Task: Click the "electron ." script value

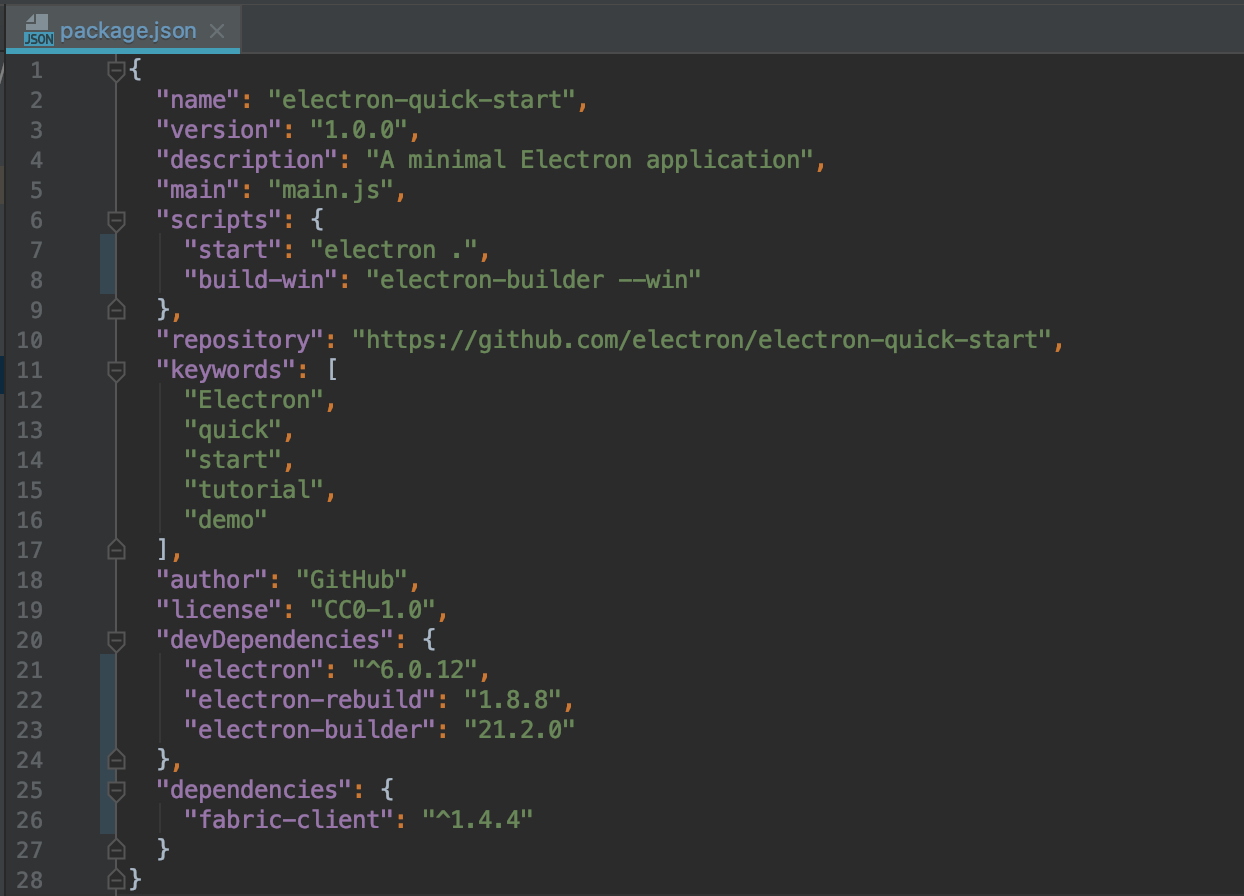Action: click(395, 250)
